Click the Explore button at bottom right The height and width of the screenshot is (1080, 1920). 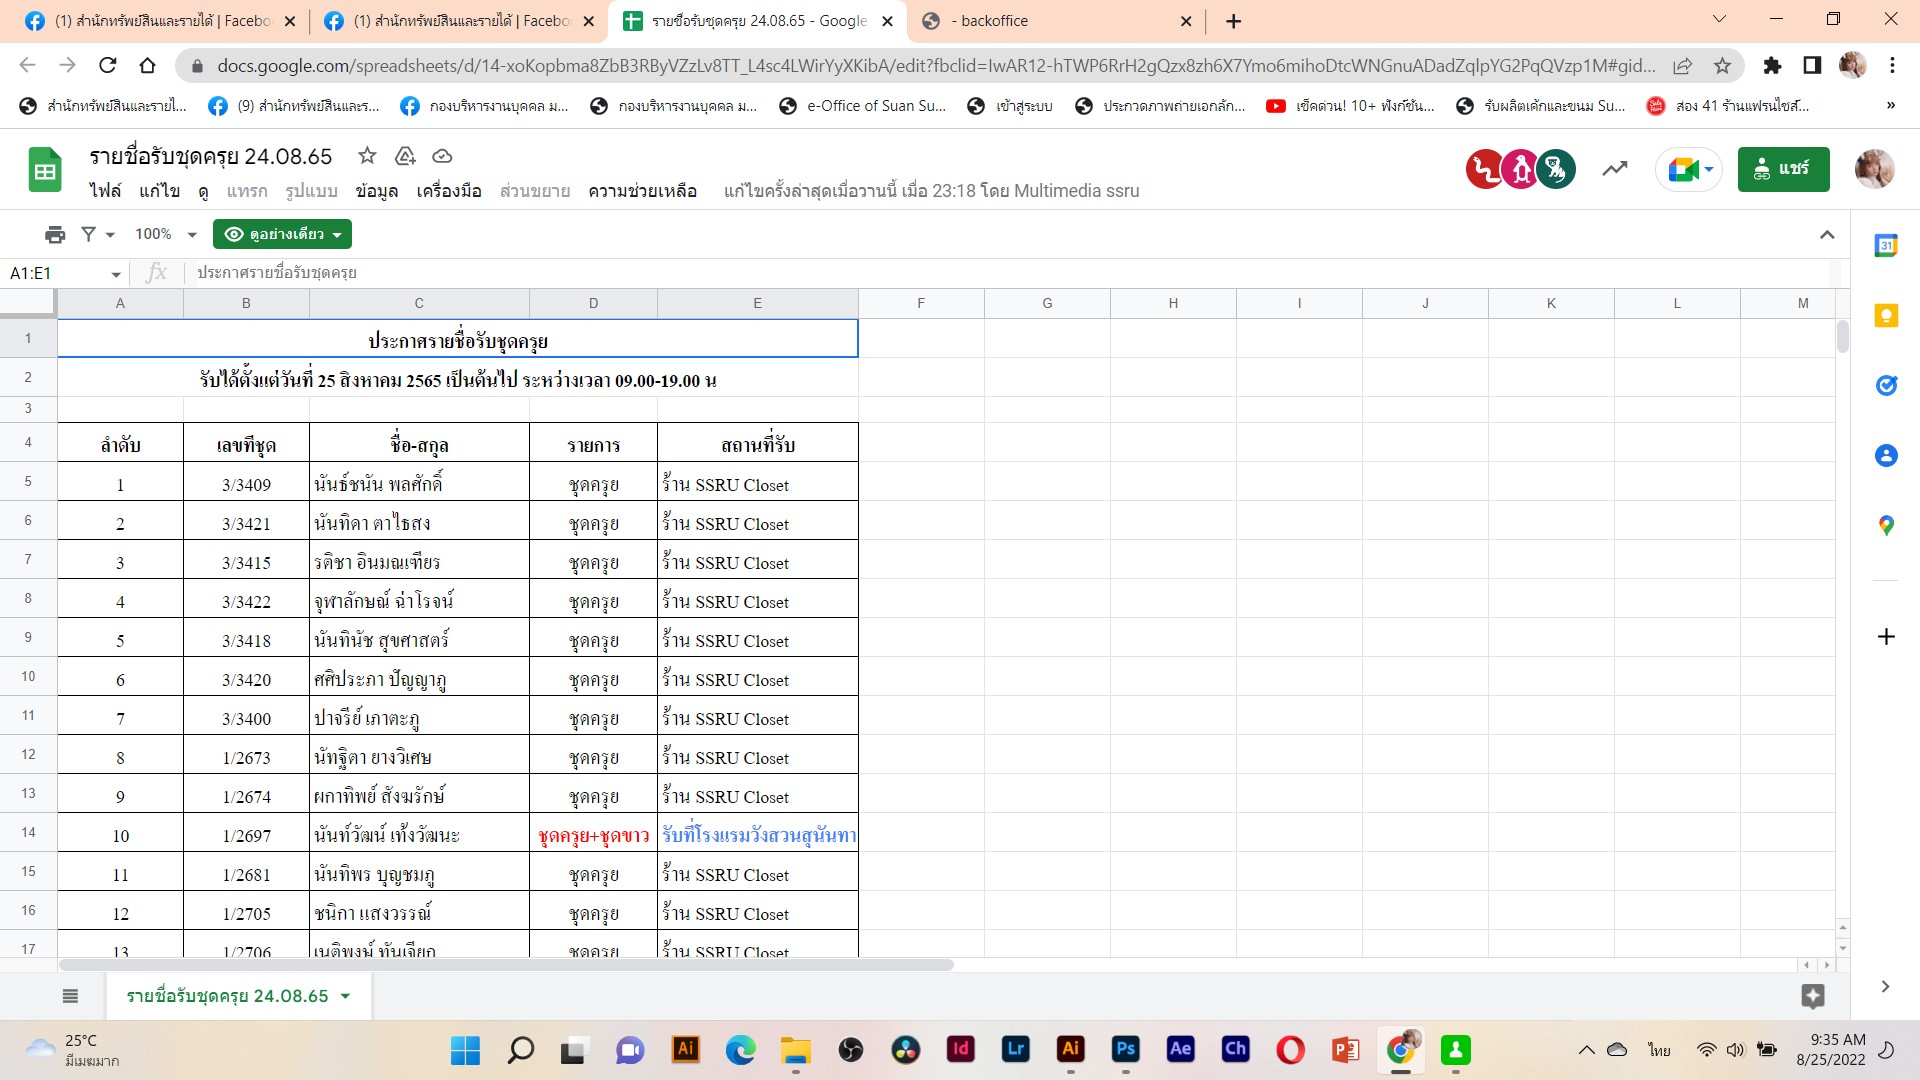[1812, 996]
